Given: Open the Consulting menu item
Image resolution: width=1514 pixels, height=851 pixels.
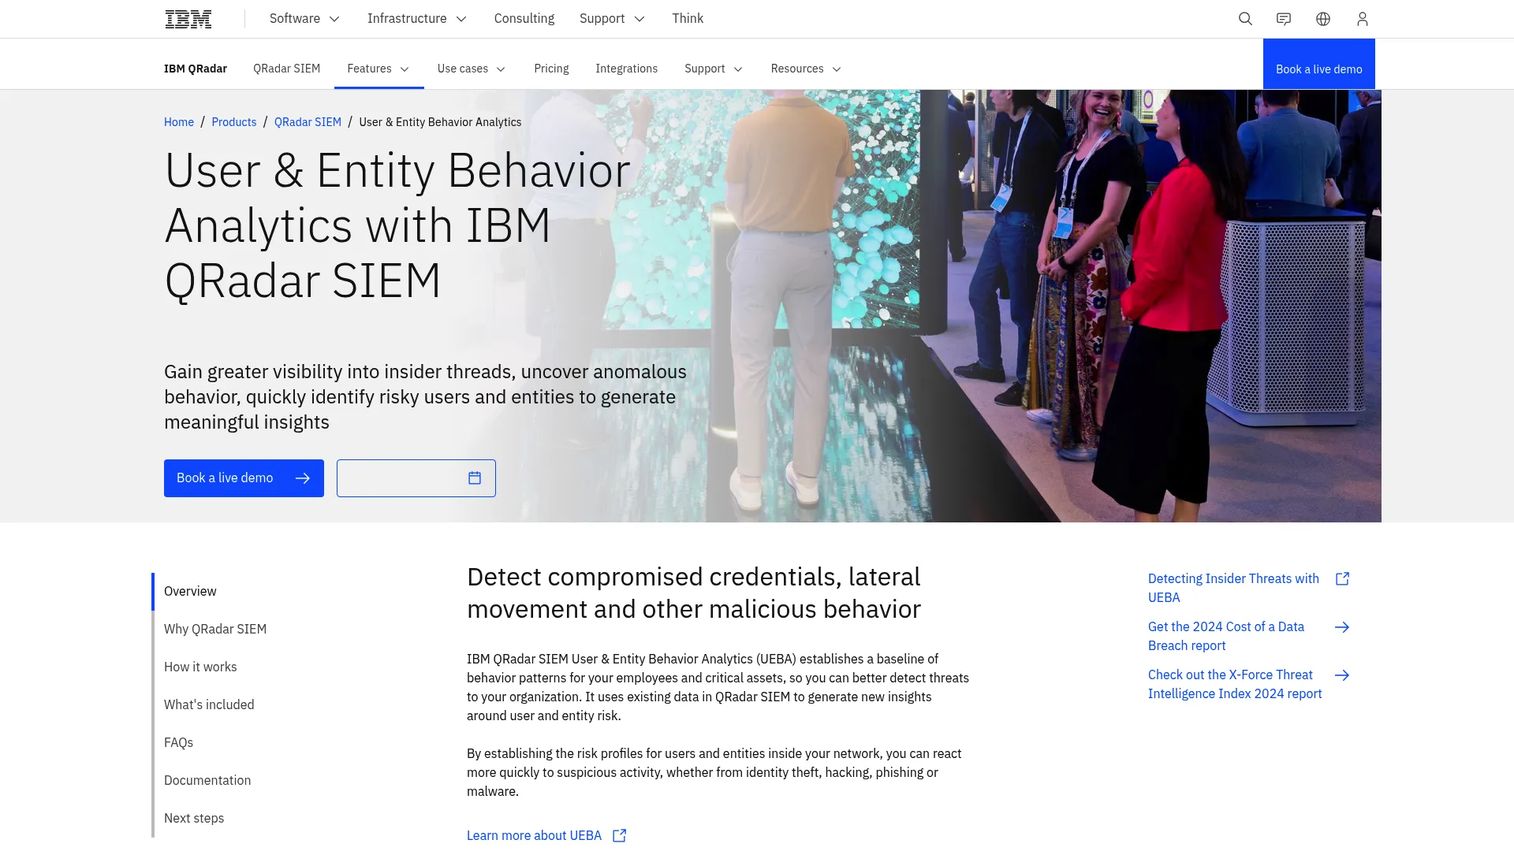Looking at the screenshot, I should [524, 18].
